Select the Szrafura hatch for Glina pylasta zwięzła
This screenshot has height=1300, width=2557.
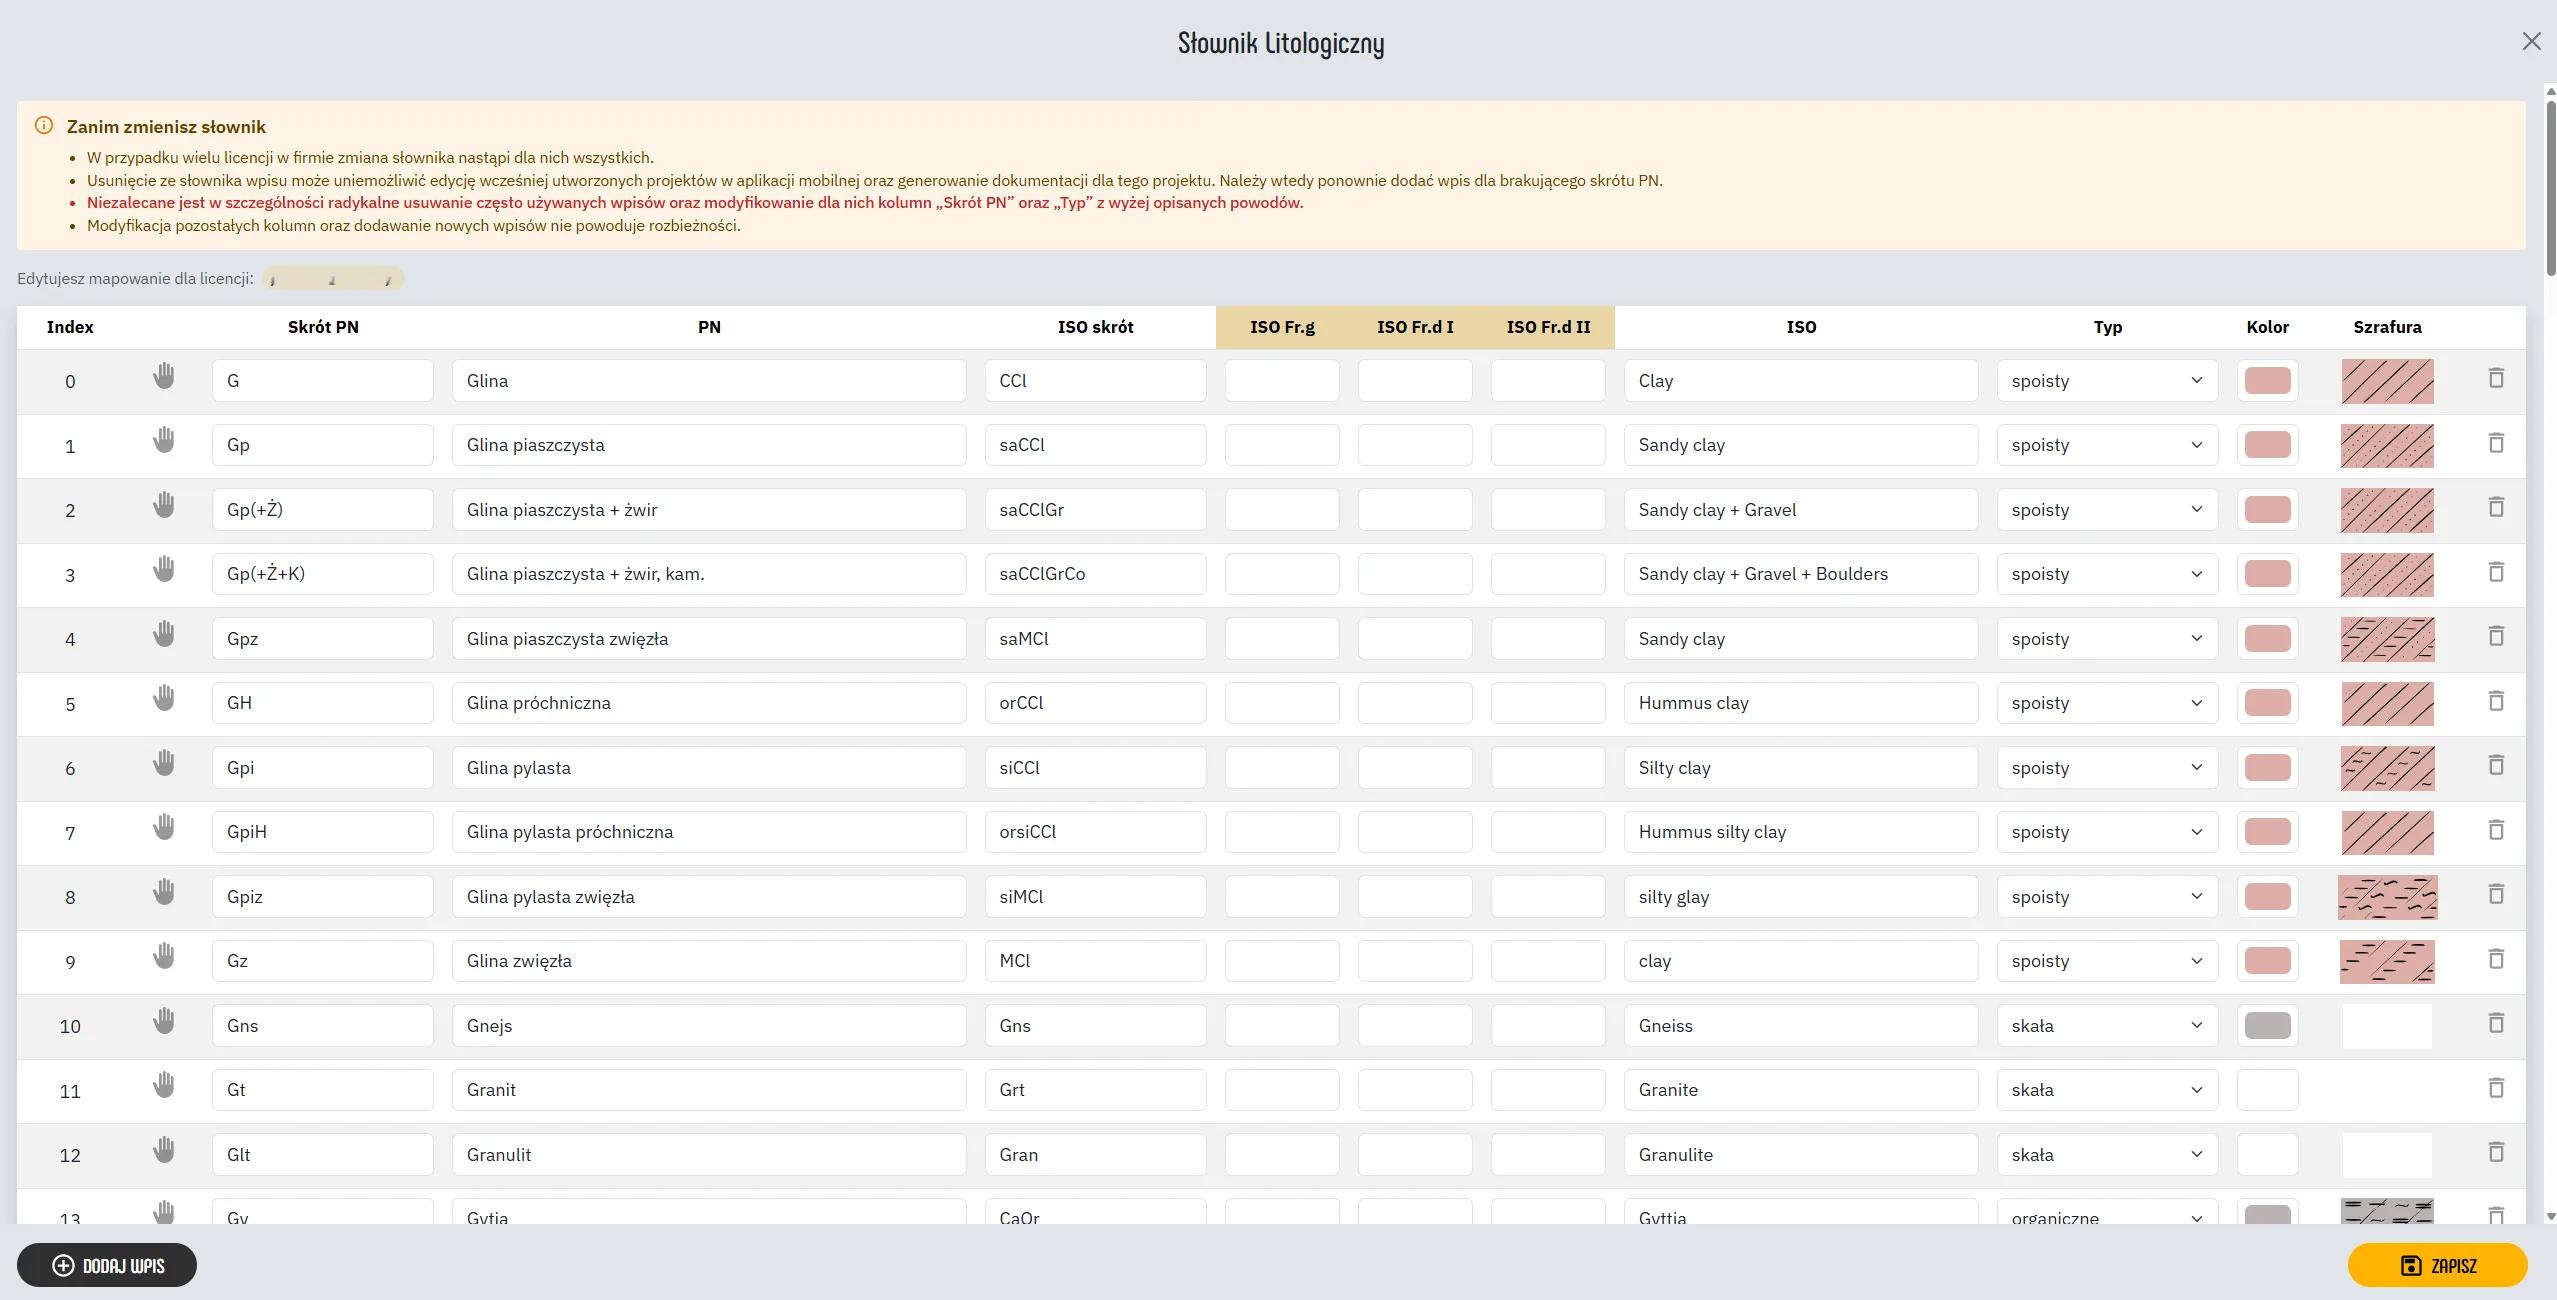pyautogui.click(x=2387, y=897)
